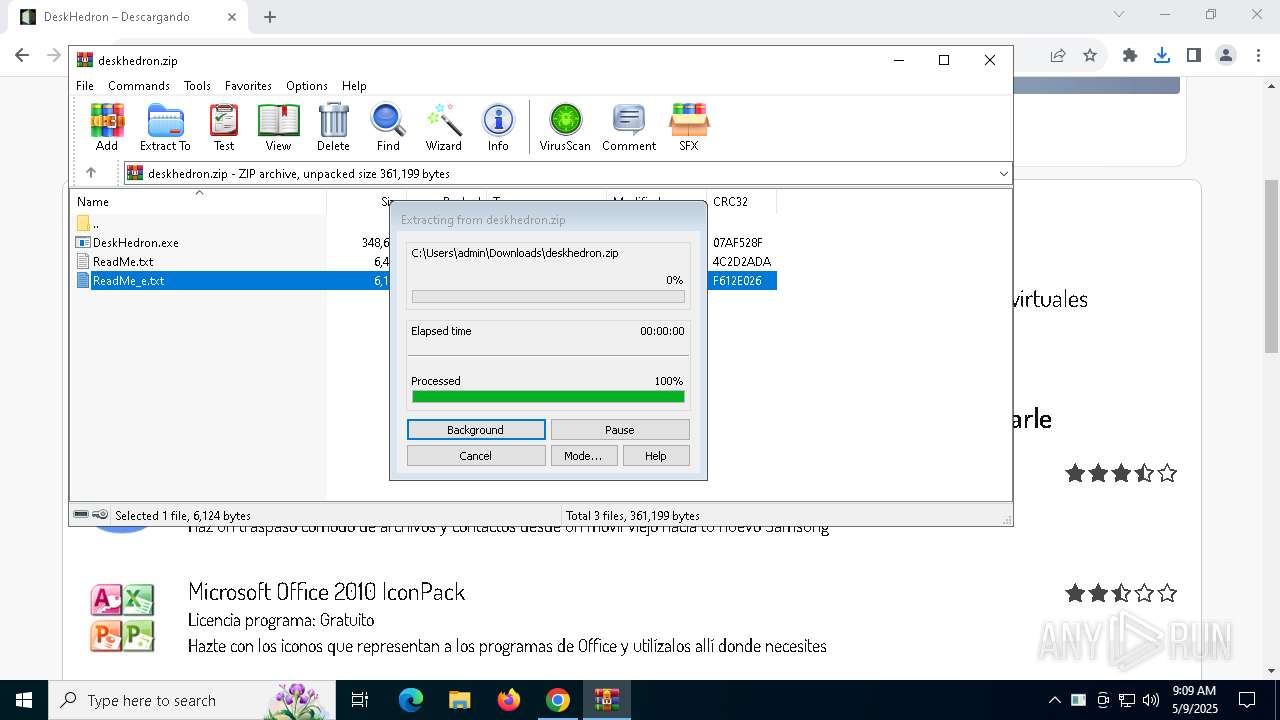The height and width of the screenshot is (720, 1280).
Task: Click the status bar key icon
Action: [100, 515]
